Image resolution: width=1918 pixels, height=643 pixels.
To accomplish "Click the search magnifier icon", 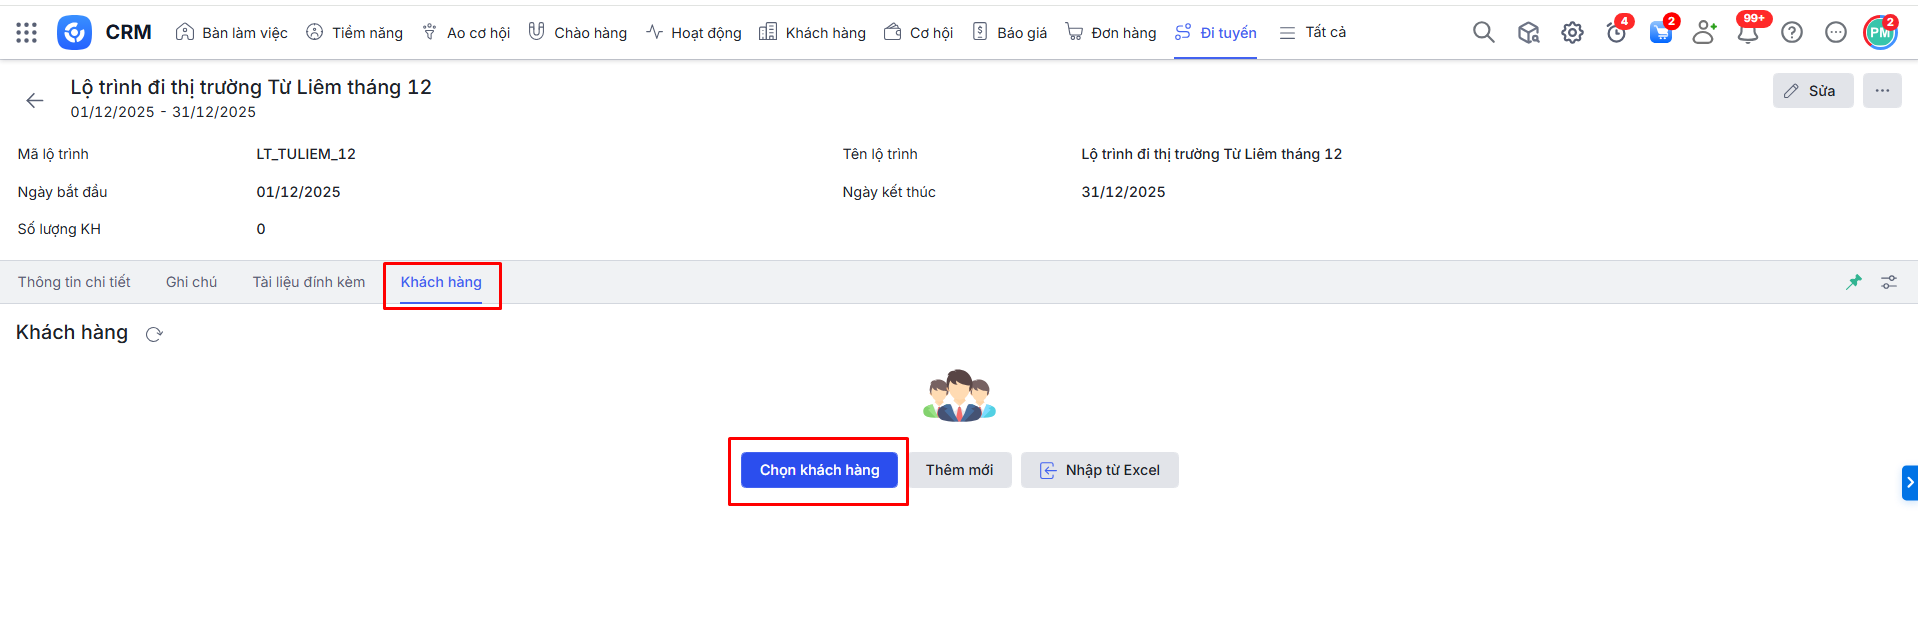I will click(1483, 33).
